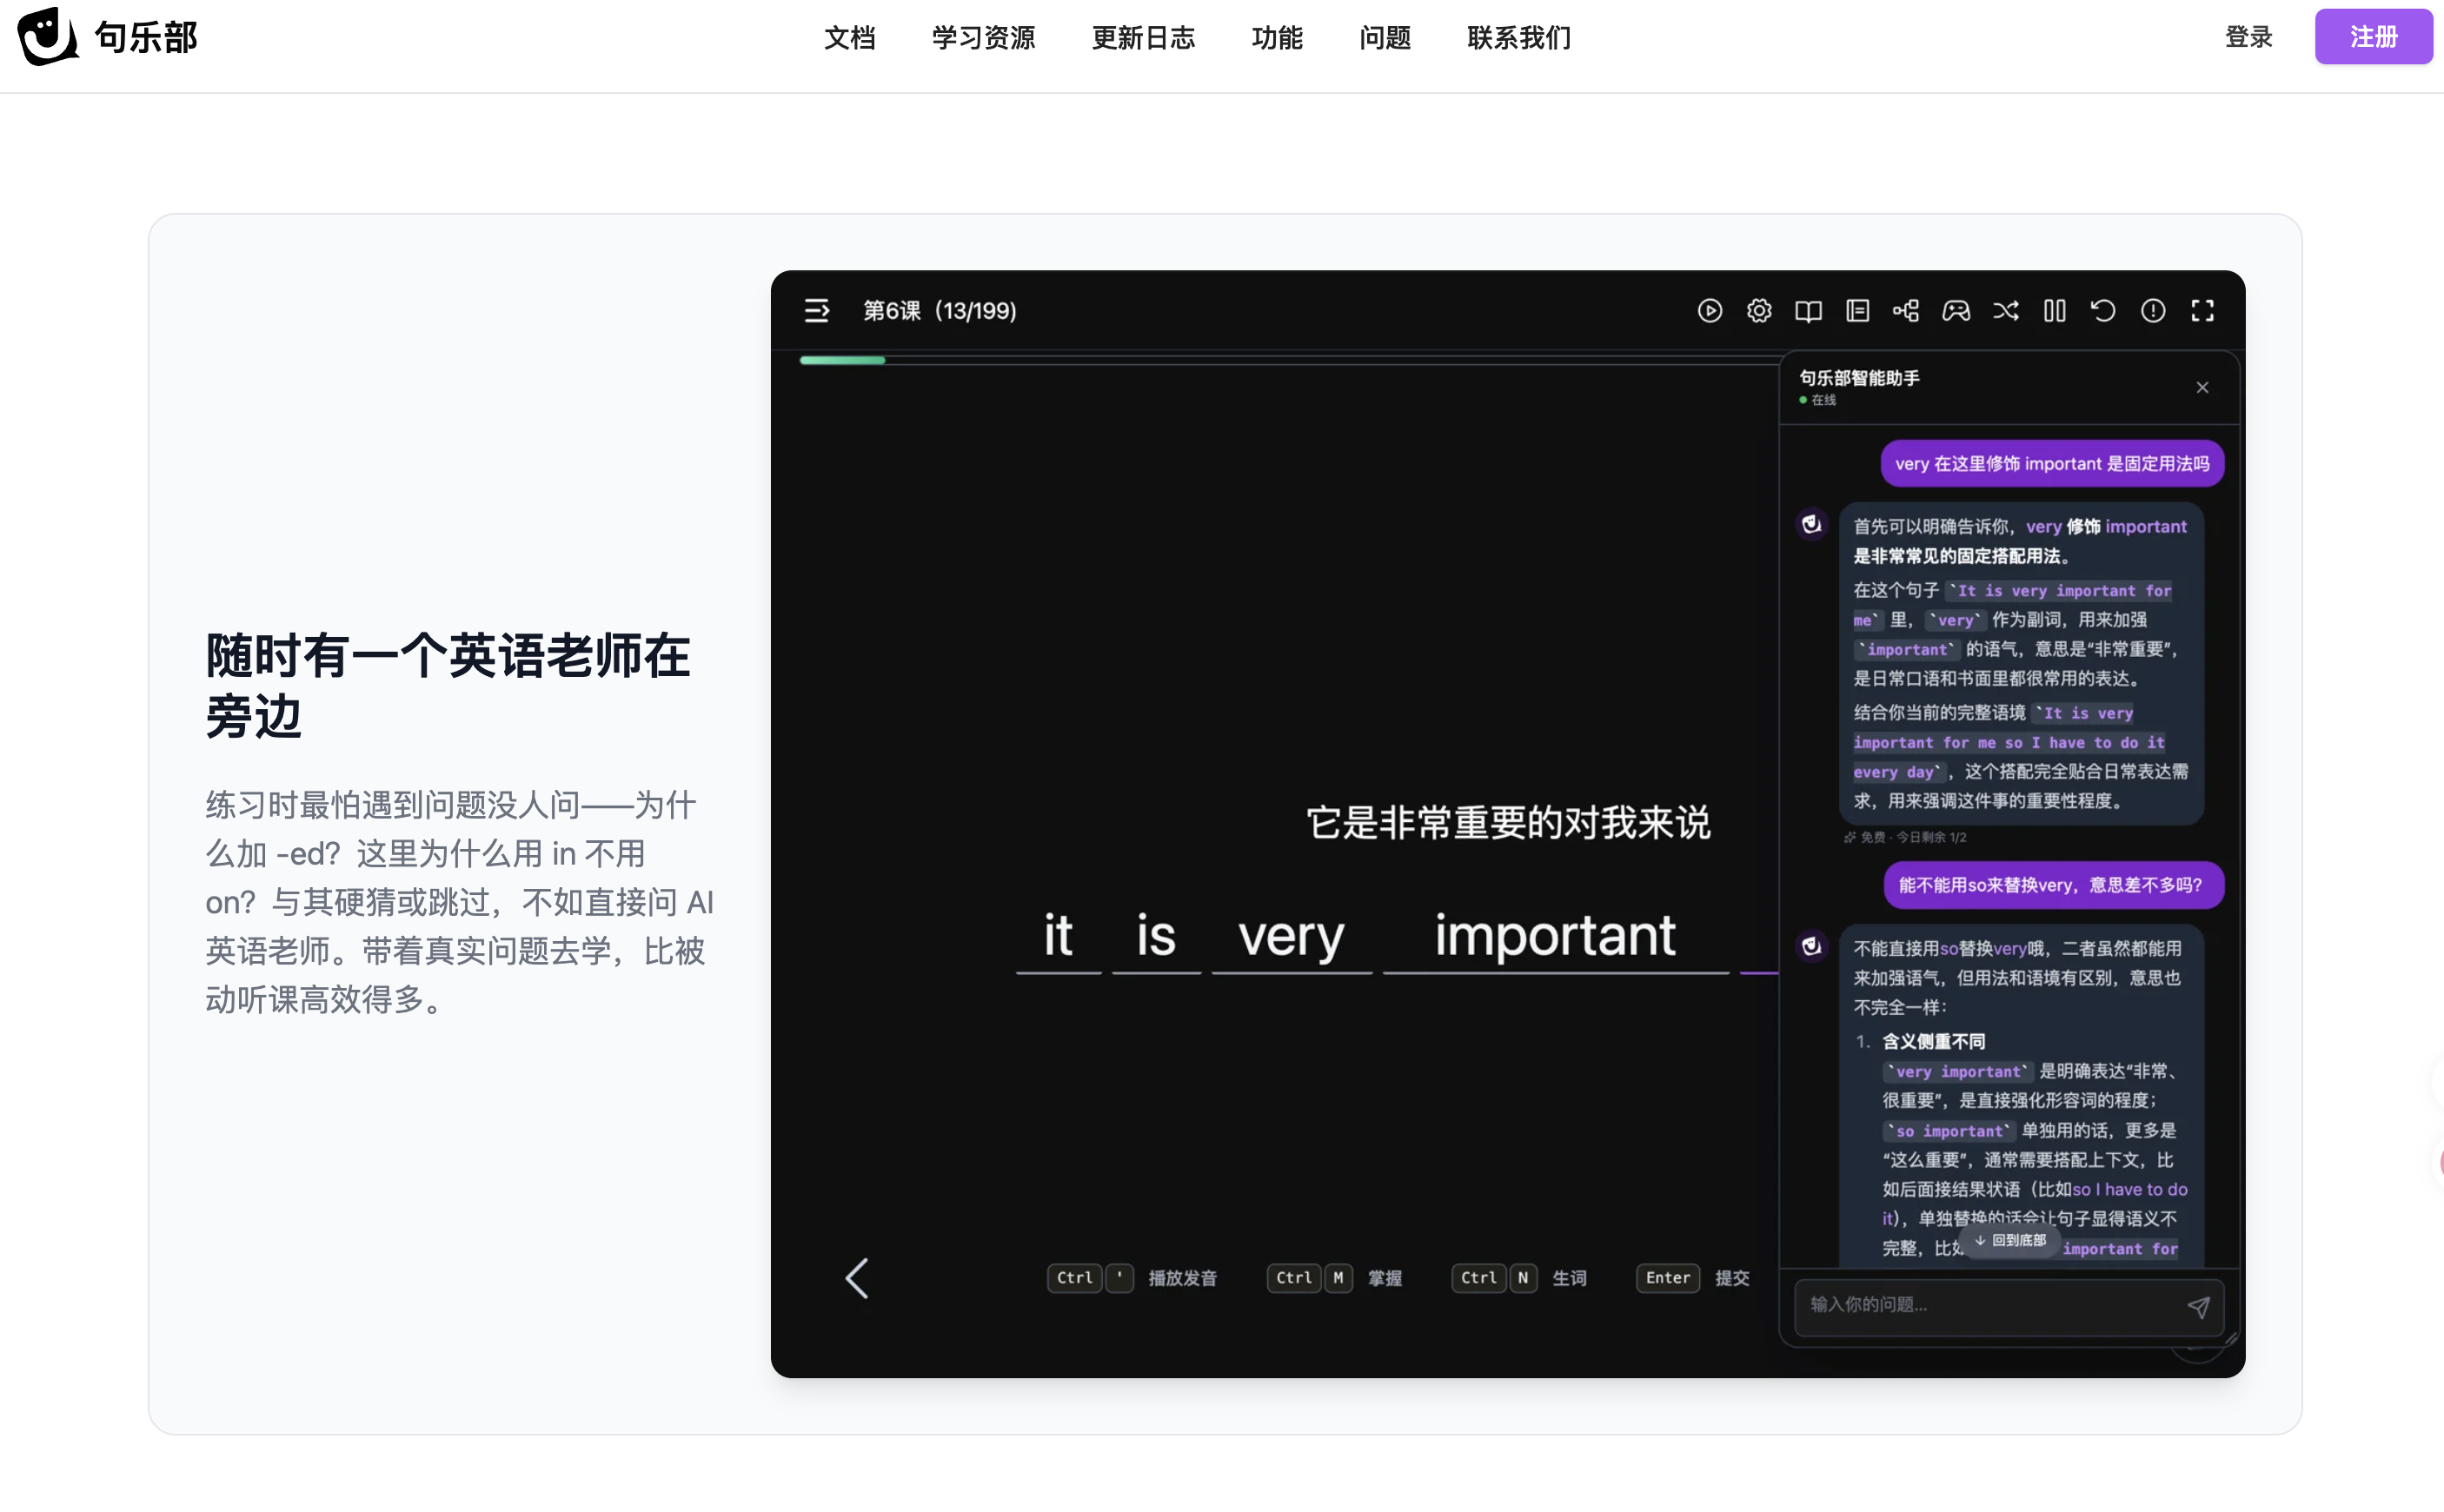Open the 联系我们 nav item
This screenshot has width=2444, height=1512.
coord(1519,38)
